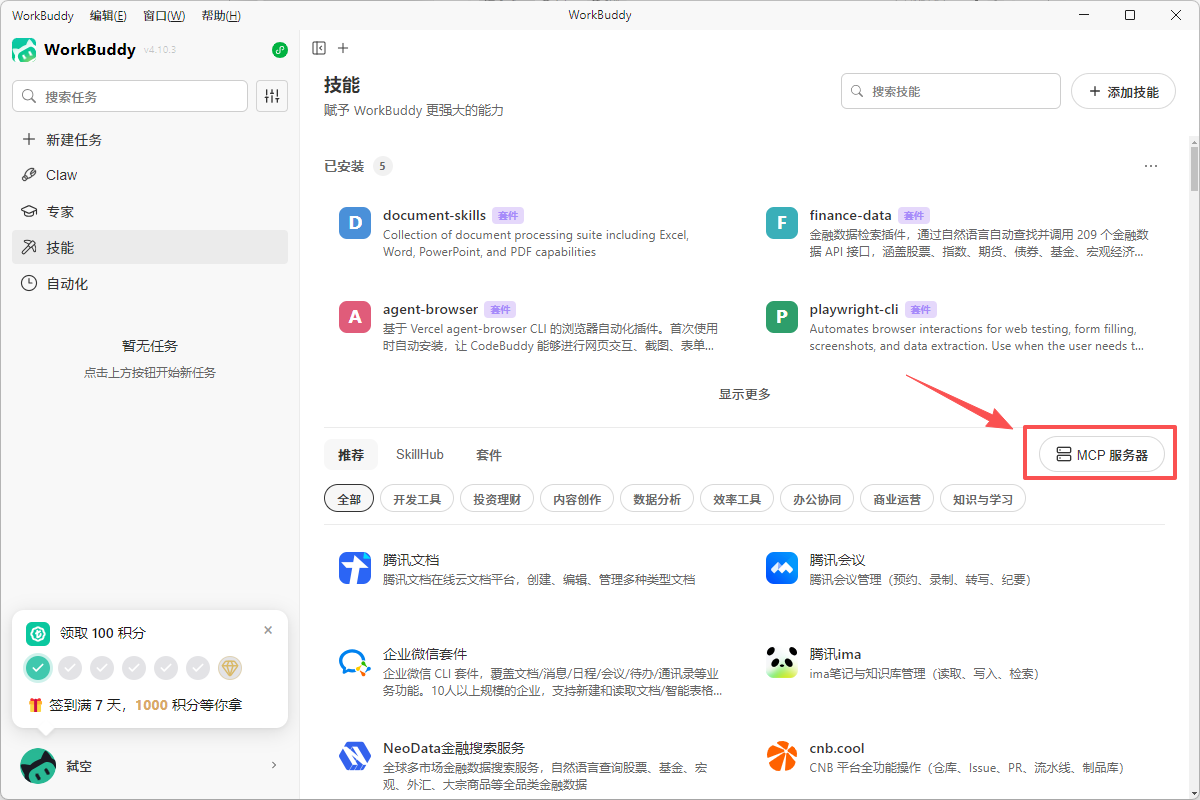The height and width of the screenshot is (800, 1200).
Task: Open the 编辑 menu
Action: (108, 15)
